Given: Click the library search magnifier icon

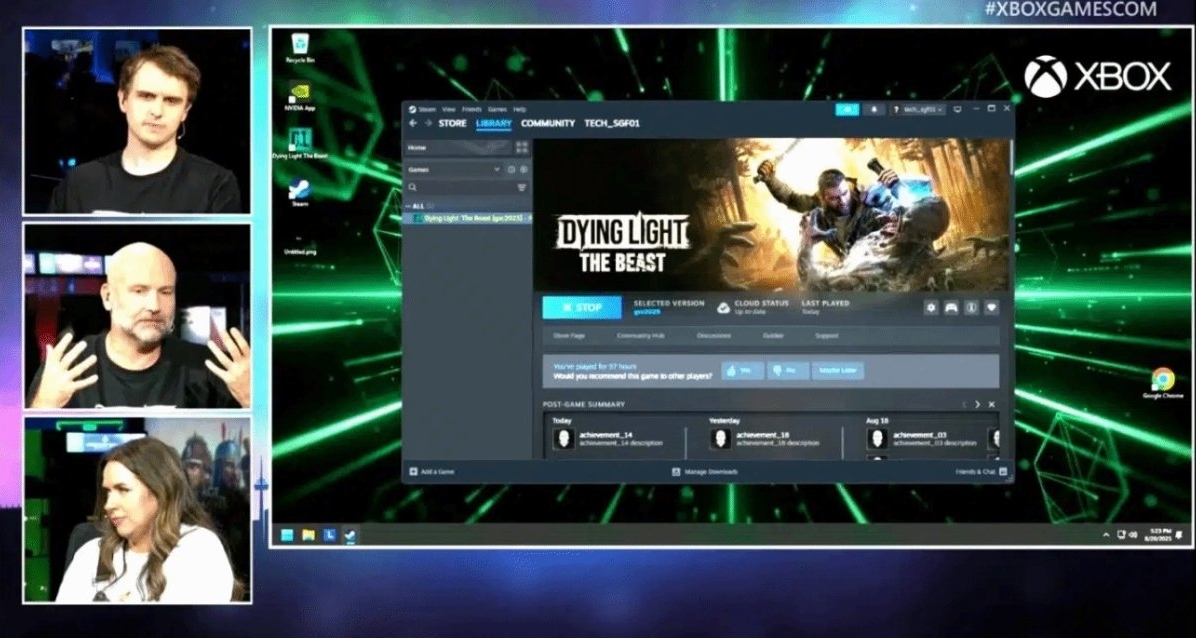Looking at the screenshot, I should point(413,188).
